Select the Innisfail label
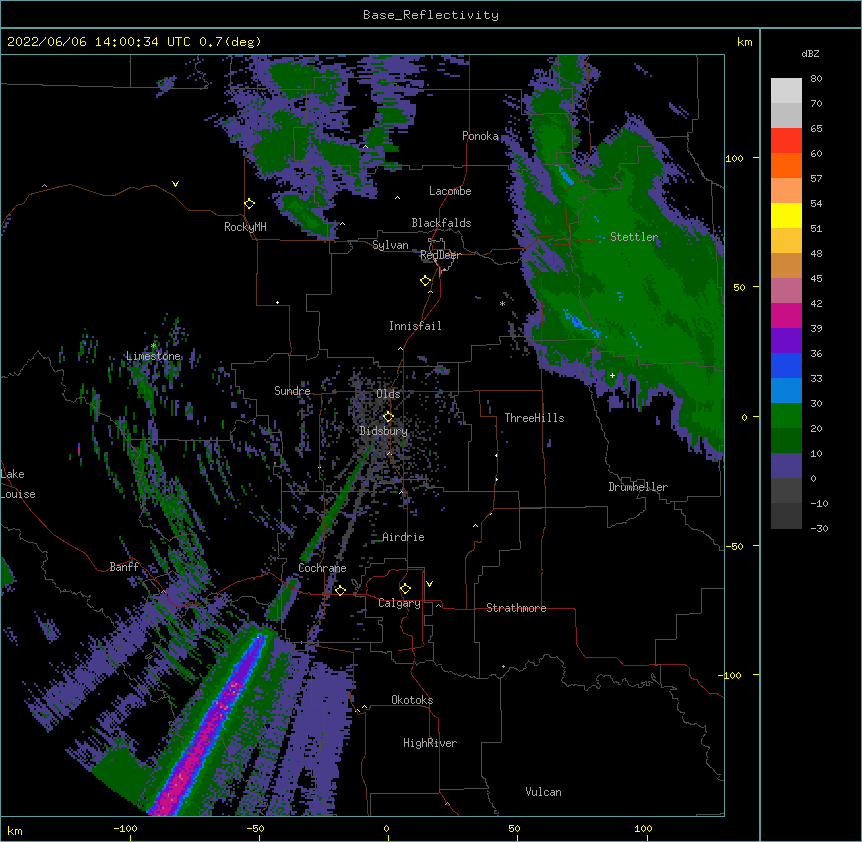Screen dimensions: 862x842 415,326
